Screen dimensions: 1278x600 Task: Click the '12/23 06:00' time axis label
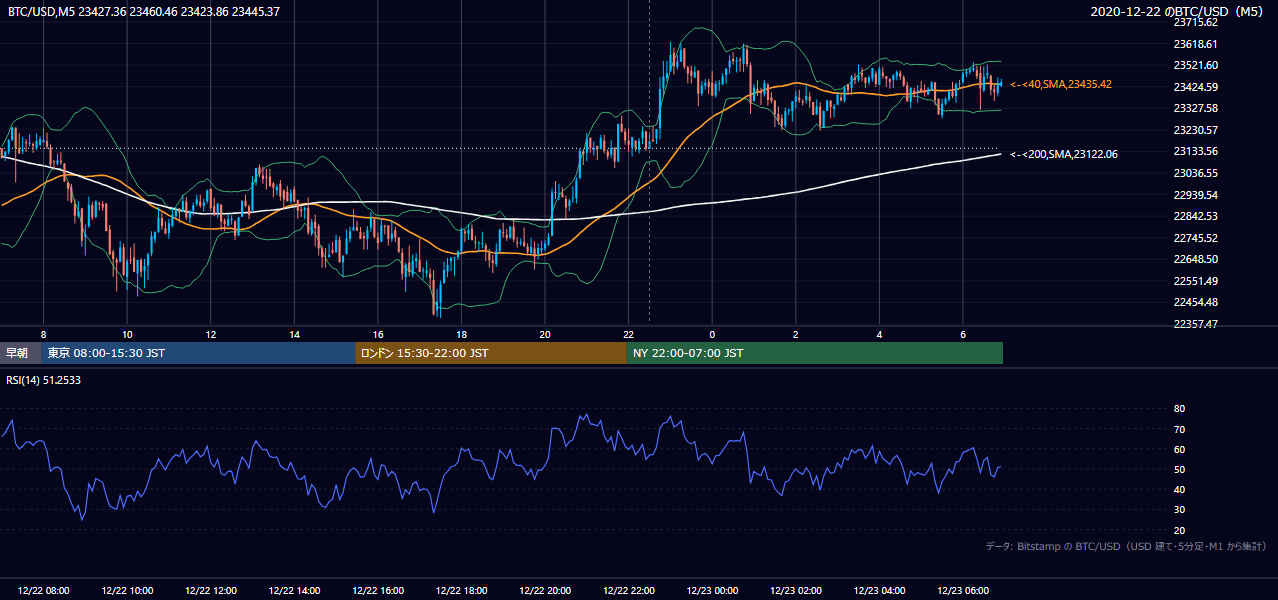tap(963, 591)
